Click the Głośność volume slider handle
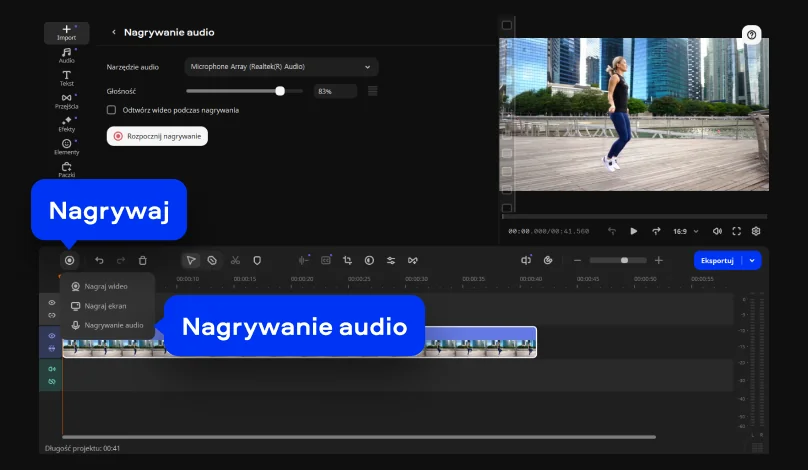This screenshot has height=470, width=808. [x=280, y=91]
